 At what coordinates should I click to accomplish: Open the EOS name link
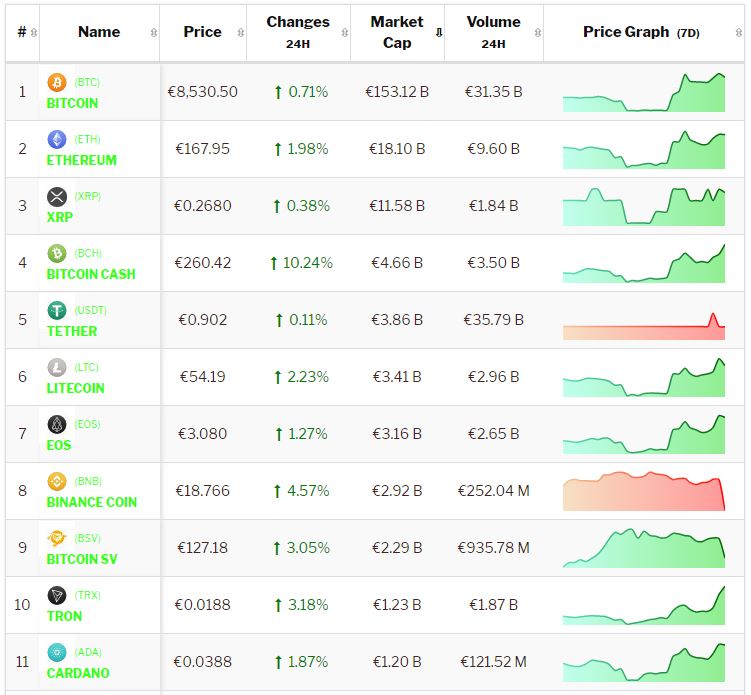click(x=59, y=445)
